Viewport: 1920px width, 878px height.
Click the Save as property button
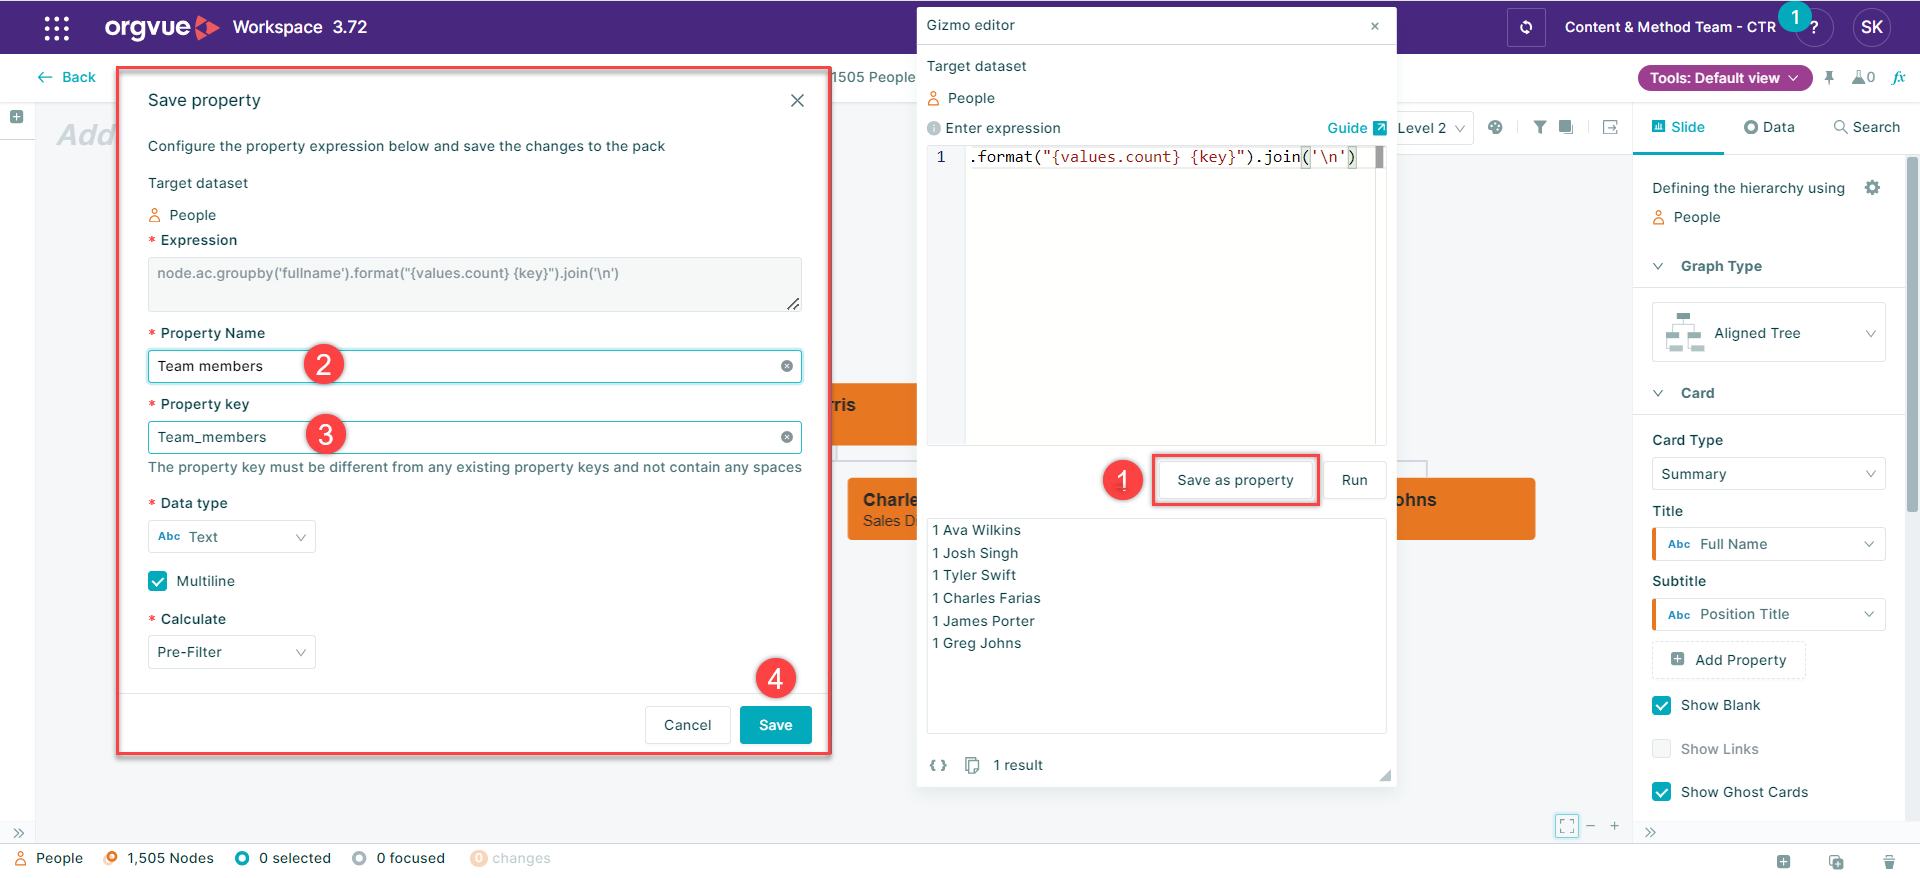(1235, 480)
